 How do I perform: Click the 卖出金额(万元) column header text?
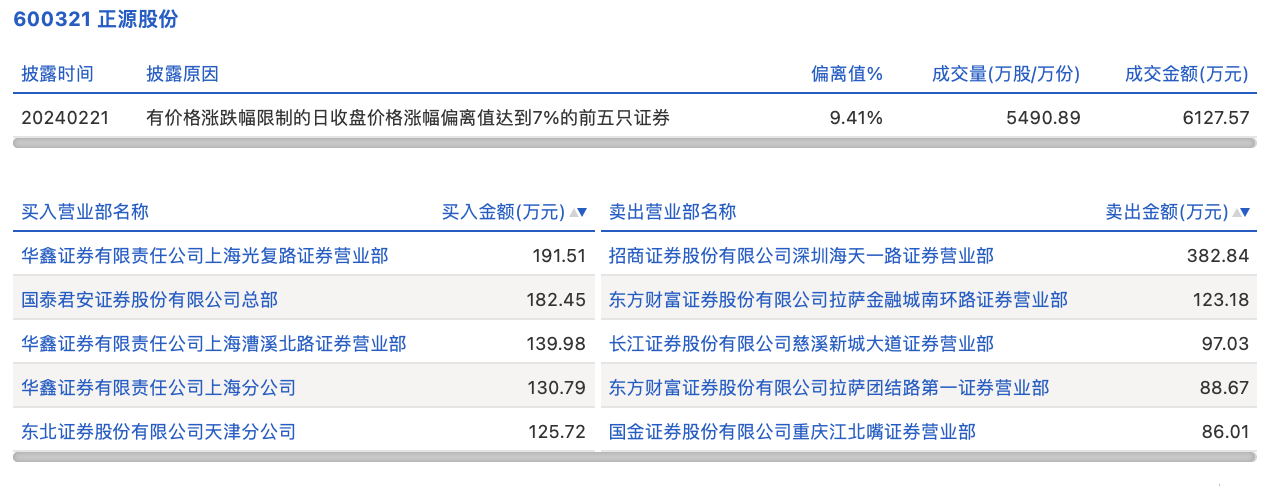tap(1166, 212)
